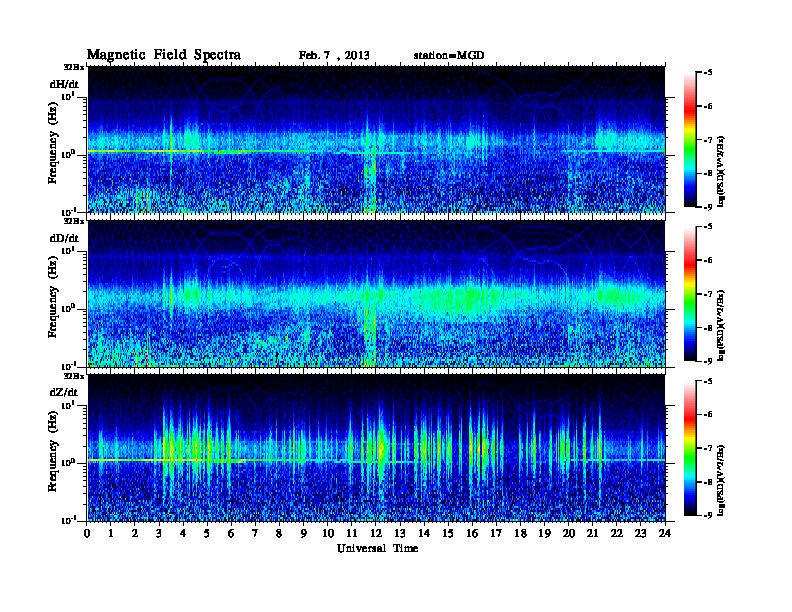Click hour "8" on the time axis
Image resolution: width=792 pixels, height=612 pixels.
coord(279,534)
